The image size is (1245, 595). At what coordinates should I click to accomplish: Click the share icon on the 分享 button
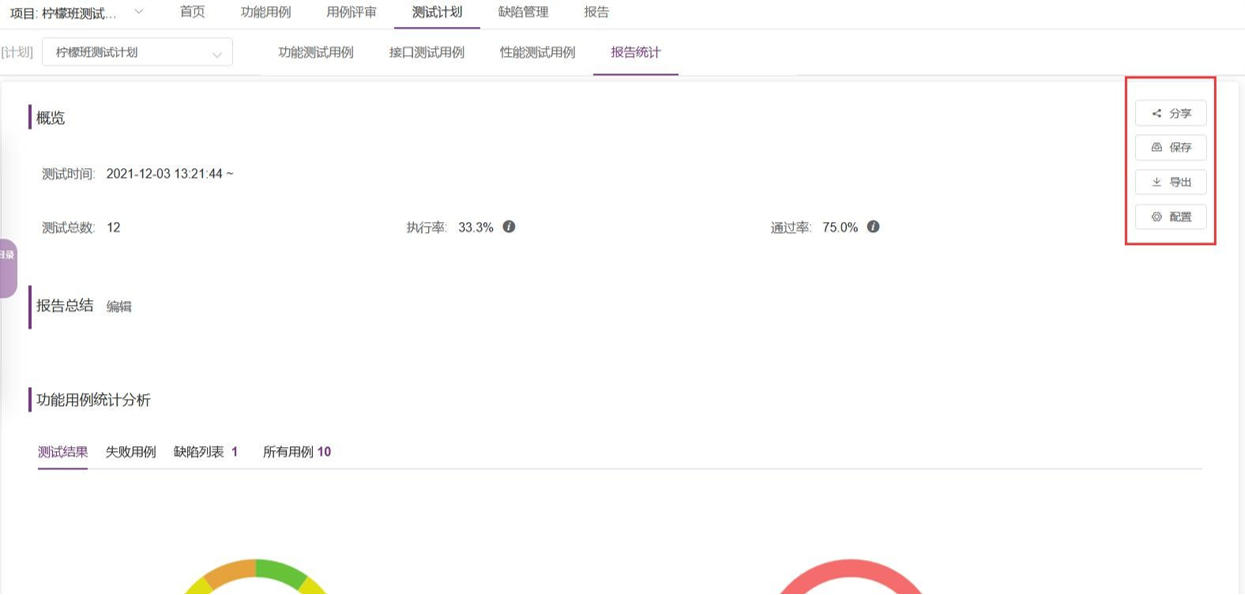(1156, 113)
